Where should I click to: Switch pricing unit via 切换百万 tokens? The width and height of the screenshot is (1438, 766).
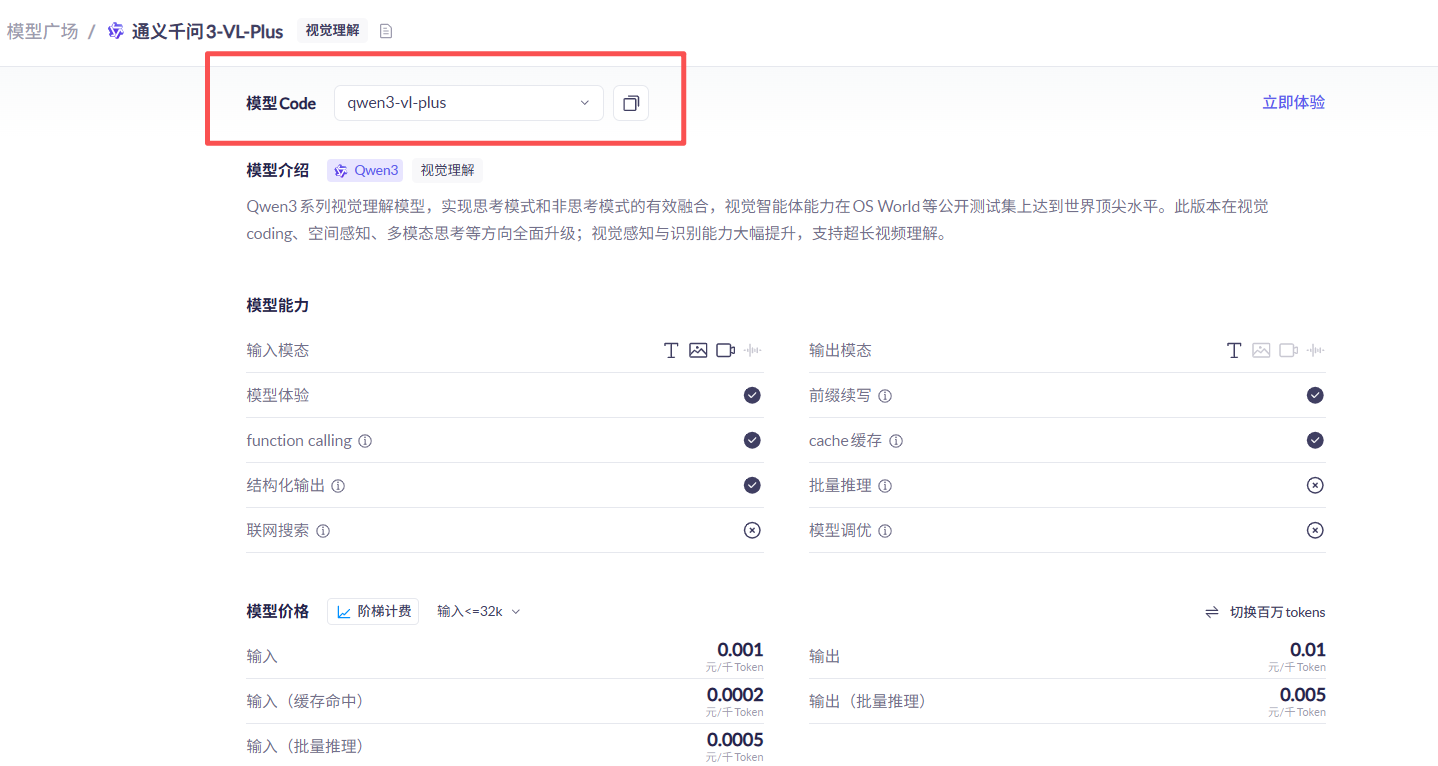pyautogui.click(x=1277, y=612)
